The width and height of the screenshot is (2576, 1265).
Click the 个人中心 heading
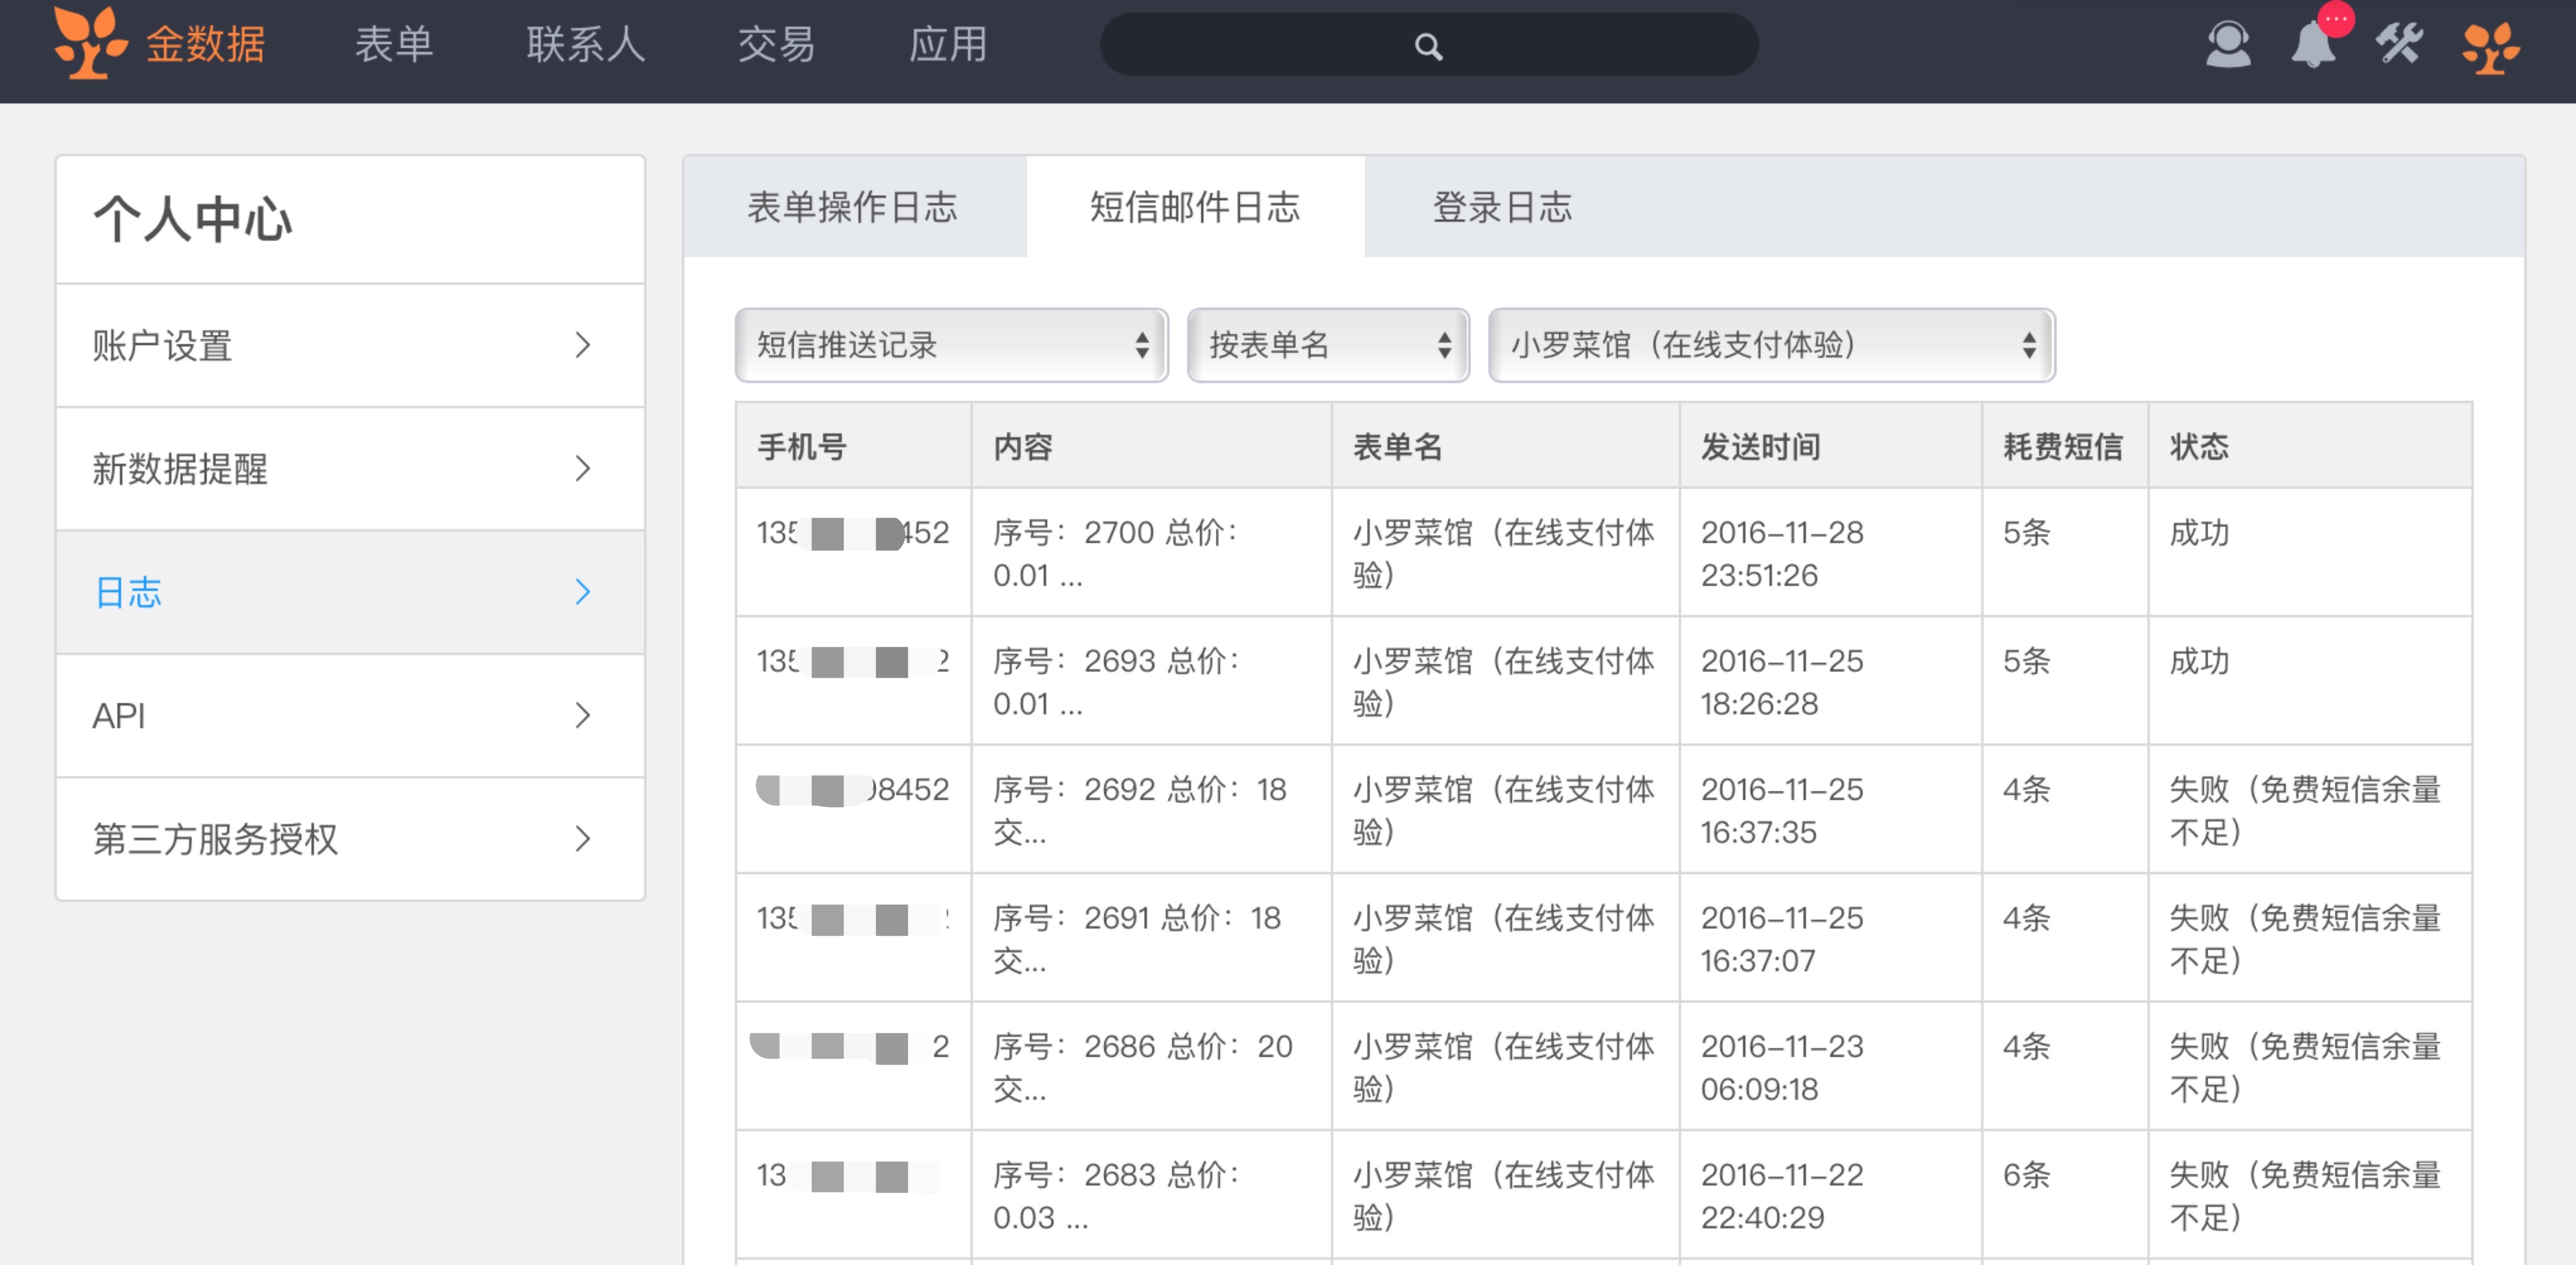192,219
